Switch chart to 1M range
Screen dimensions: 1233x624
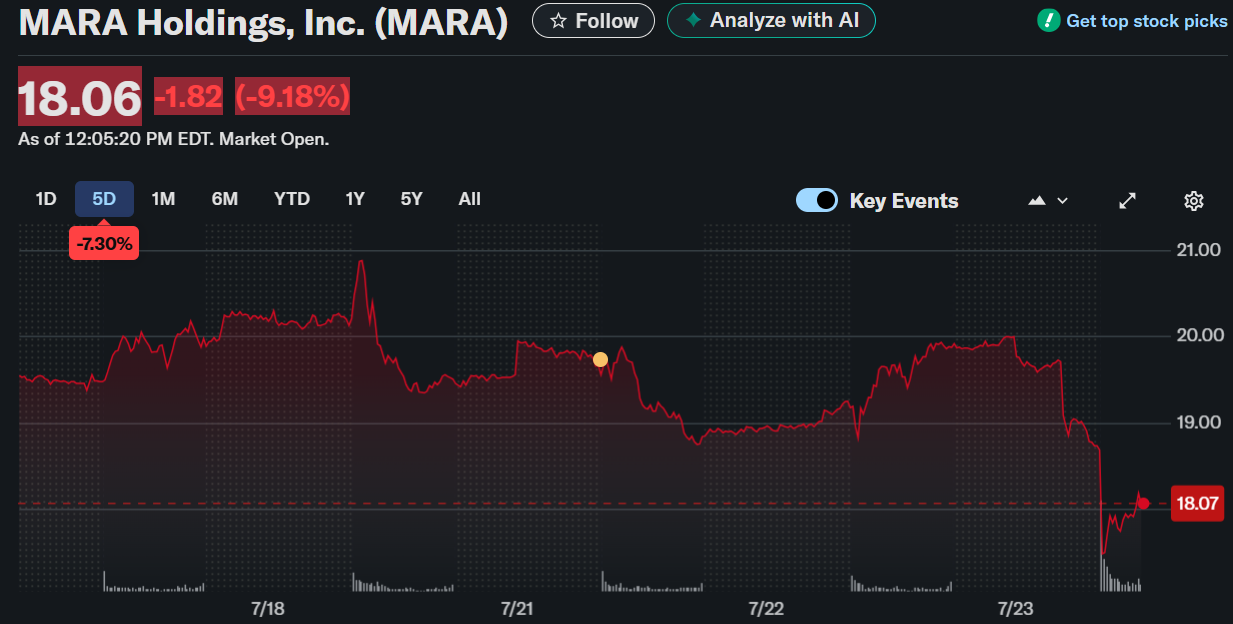click(x=163, y=199)
